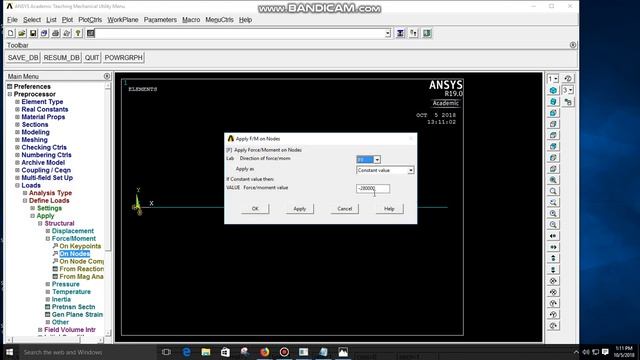Image resolution: width=640 pixels, height=360 pixels.
Task: Open Microsoft Edge from the taskbar
Action: (x=186, y=352)
